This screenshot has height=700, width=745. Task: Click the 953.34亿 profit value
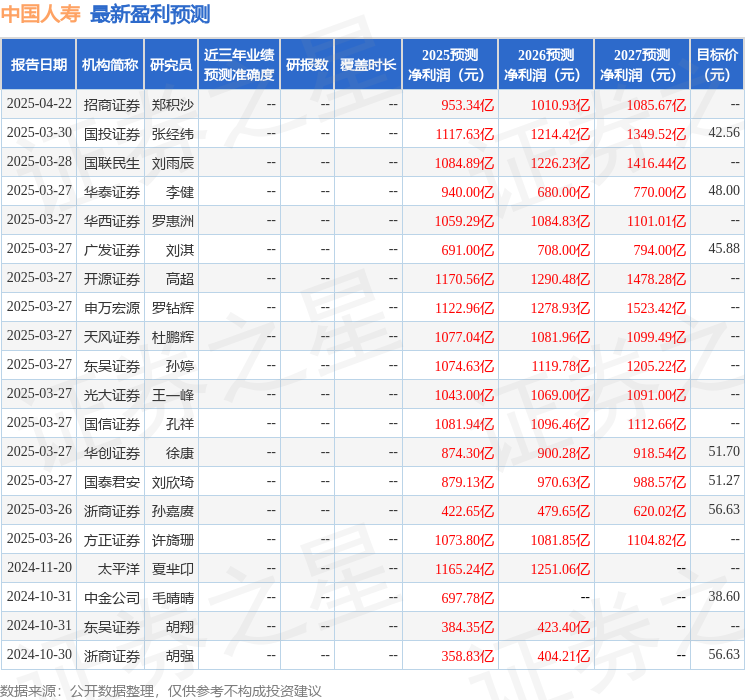pyautogui.click(x=468, y=105)
